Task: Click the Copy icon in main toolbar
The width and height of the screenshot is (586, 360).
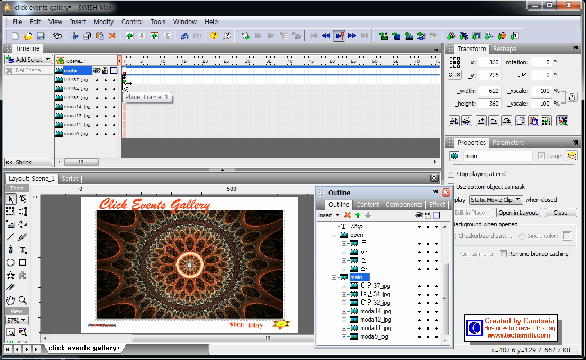Action: click(87, 36)
